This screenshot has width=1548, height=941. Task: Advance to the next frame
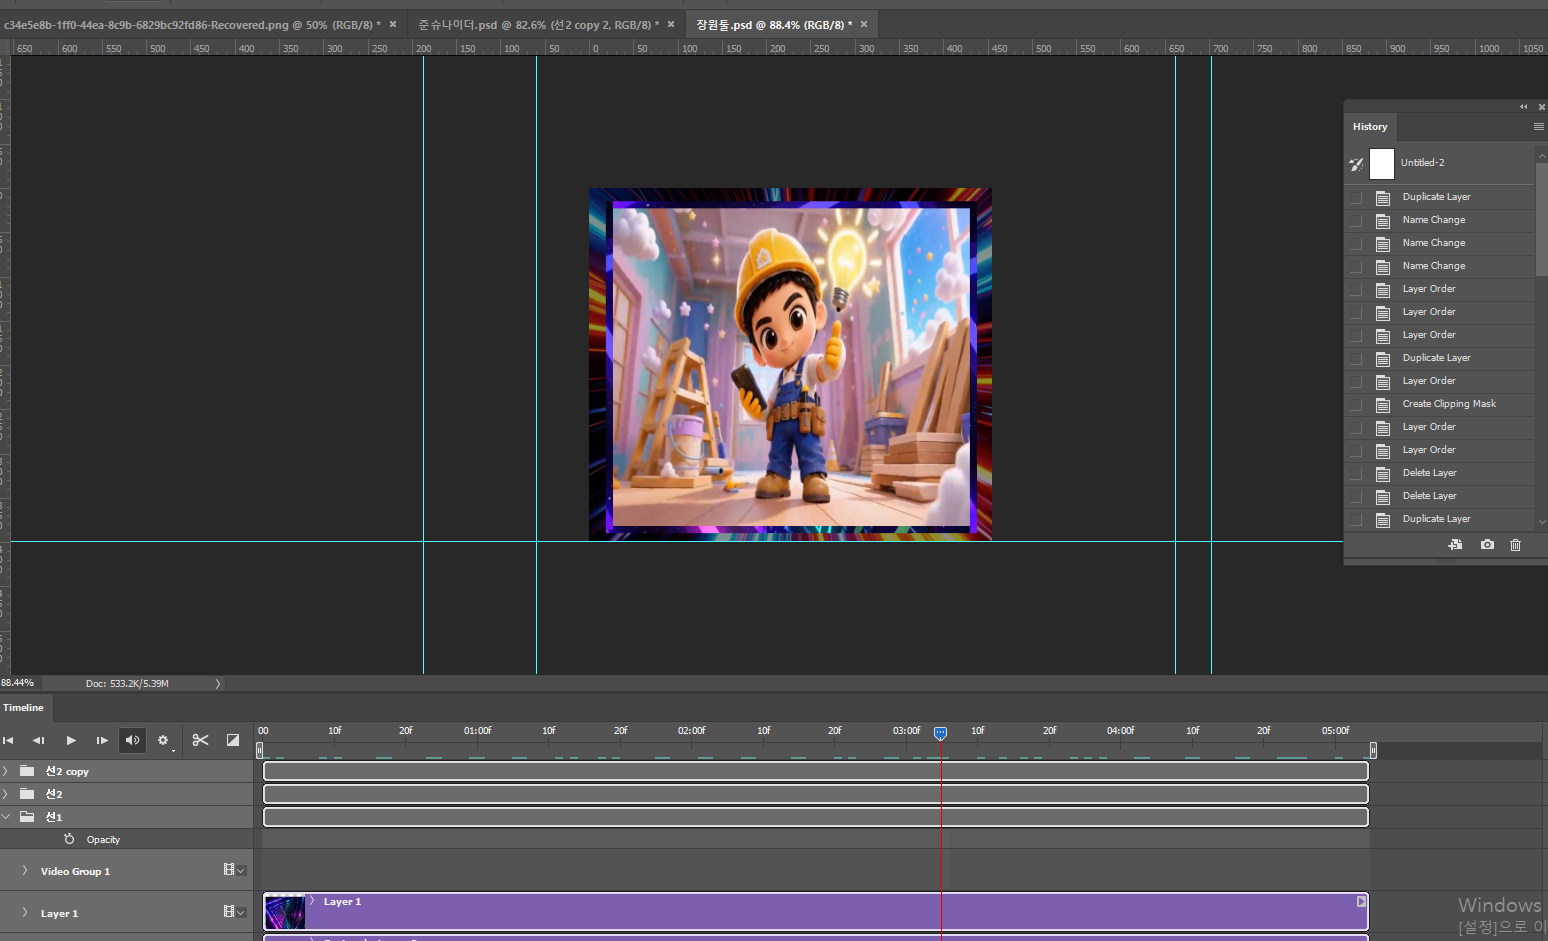102,740
